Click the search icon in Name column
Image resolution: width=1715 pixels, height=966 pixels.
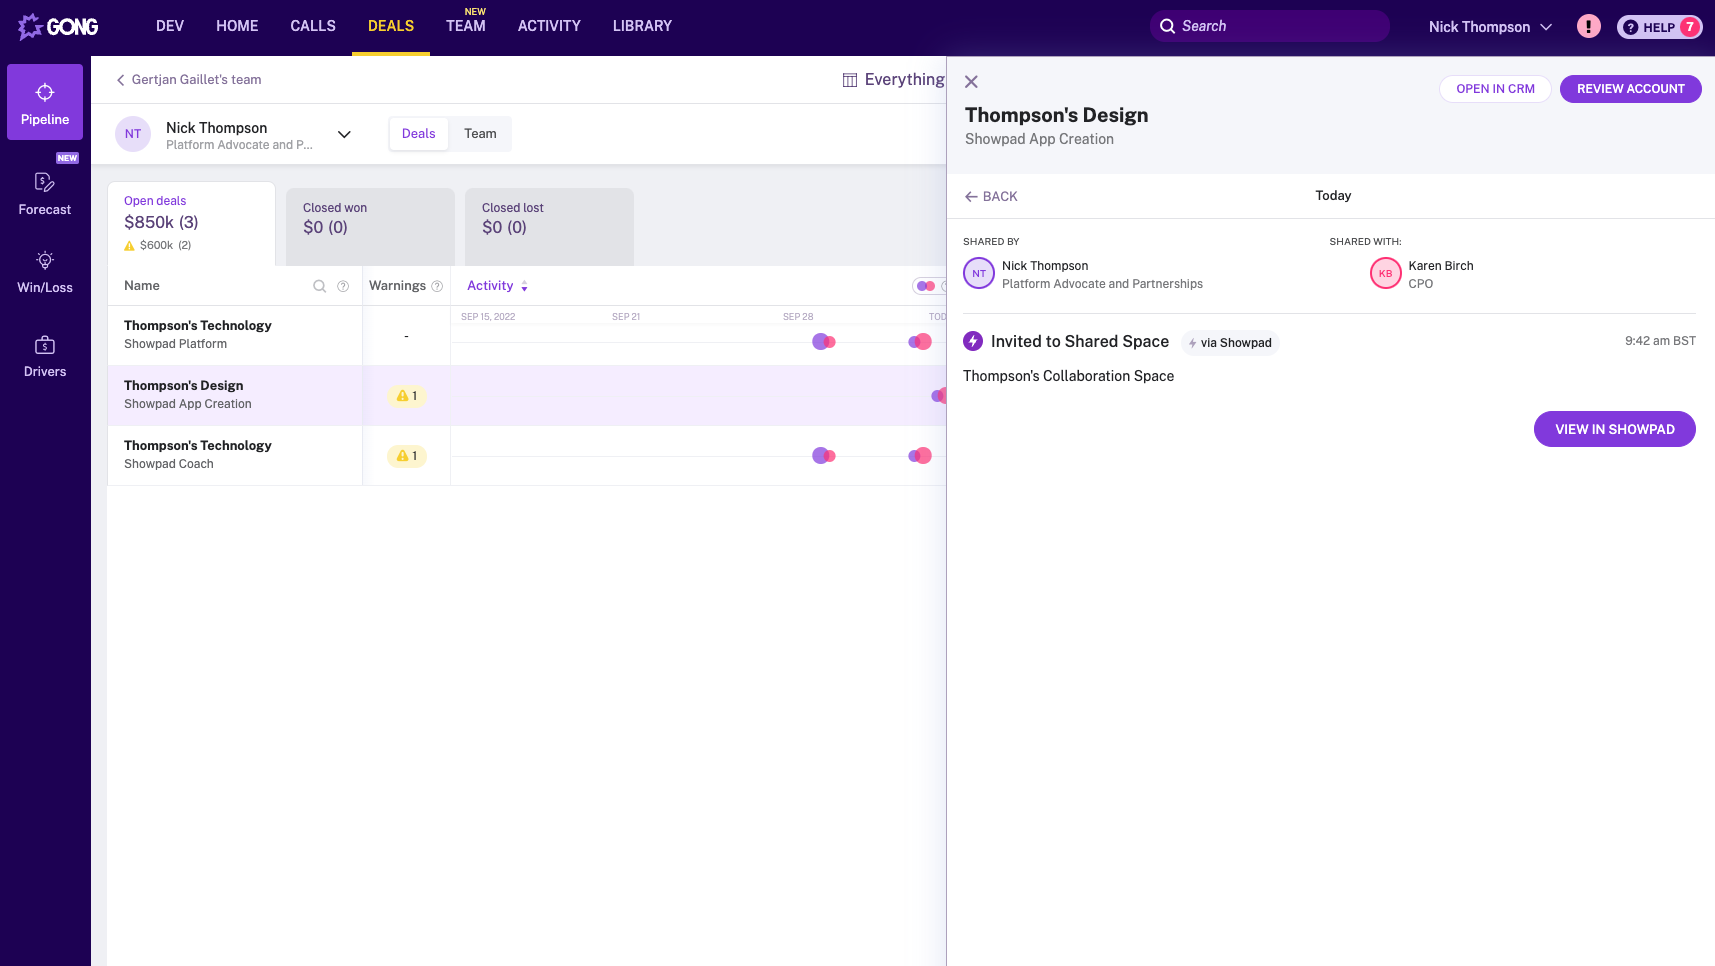pyautogui.click(x=320, y=286)
